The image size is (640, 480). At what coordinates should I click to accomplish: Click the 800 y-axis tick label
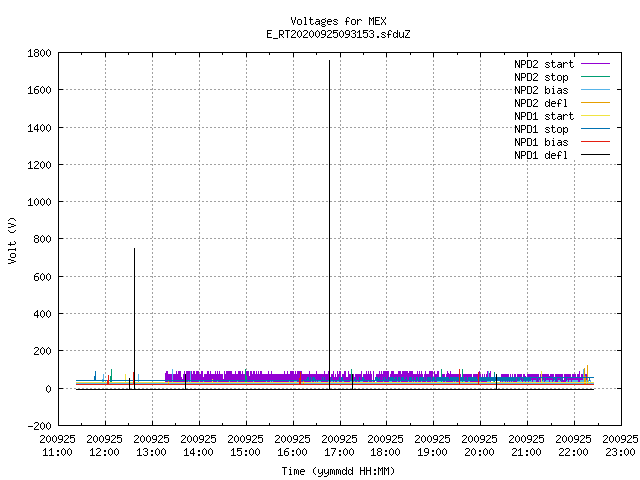click(42, 239)
